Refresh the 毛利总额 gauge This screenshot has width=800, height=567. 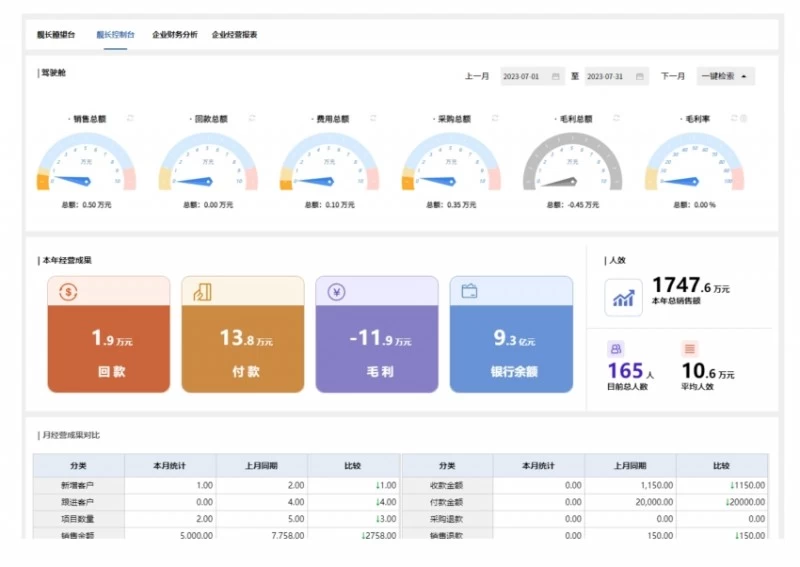615,118
